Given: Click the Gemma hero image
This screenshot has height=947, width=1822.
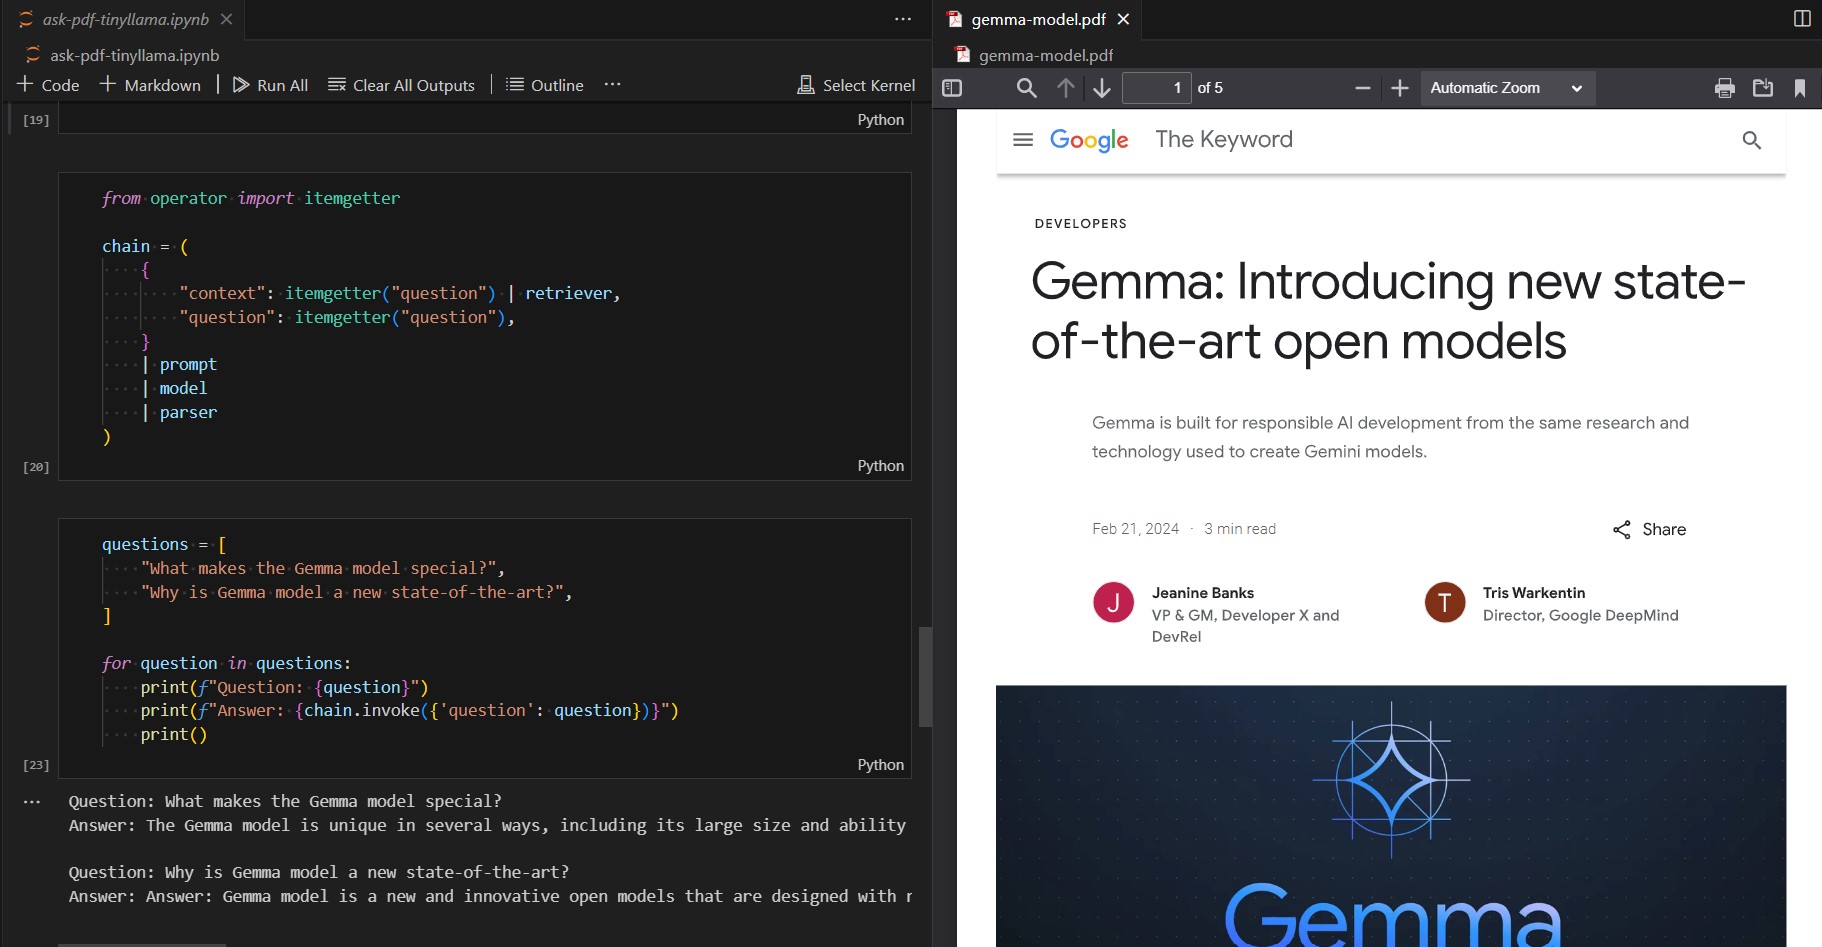Looking at the screenshot, I should (1391, 816).
